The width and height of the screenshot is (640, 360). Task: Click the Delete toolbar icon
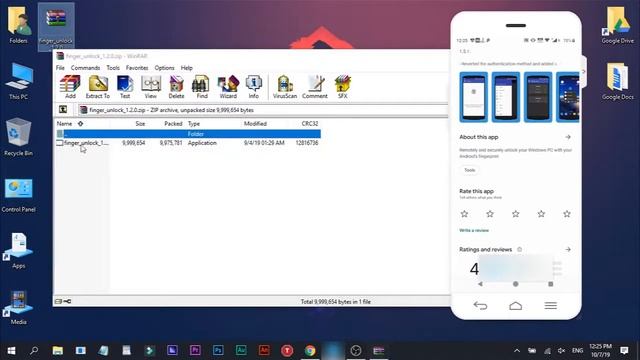coord(176,87)
